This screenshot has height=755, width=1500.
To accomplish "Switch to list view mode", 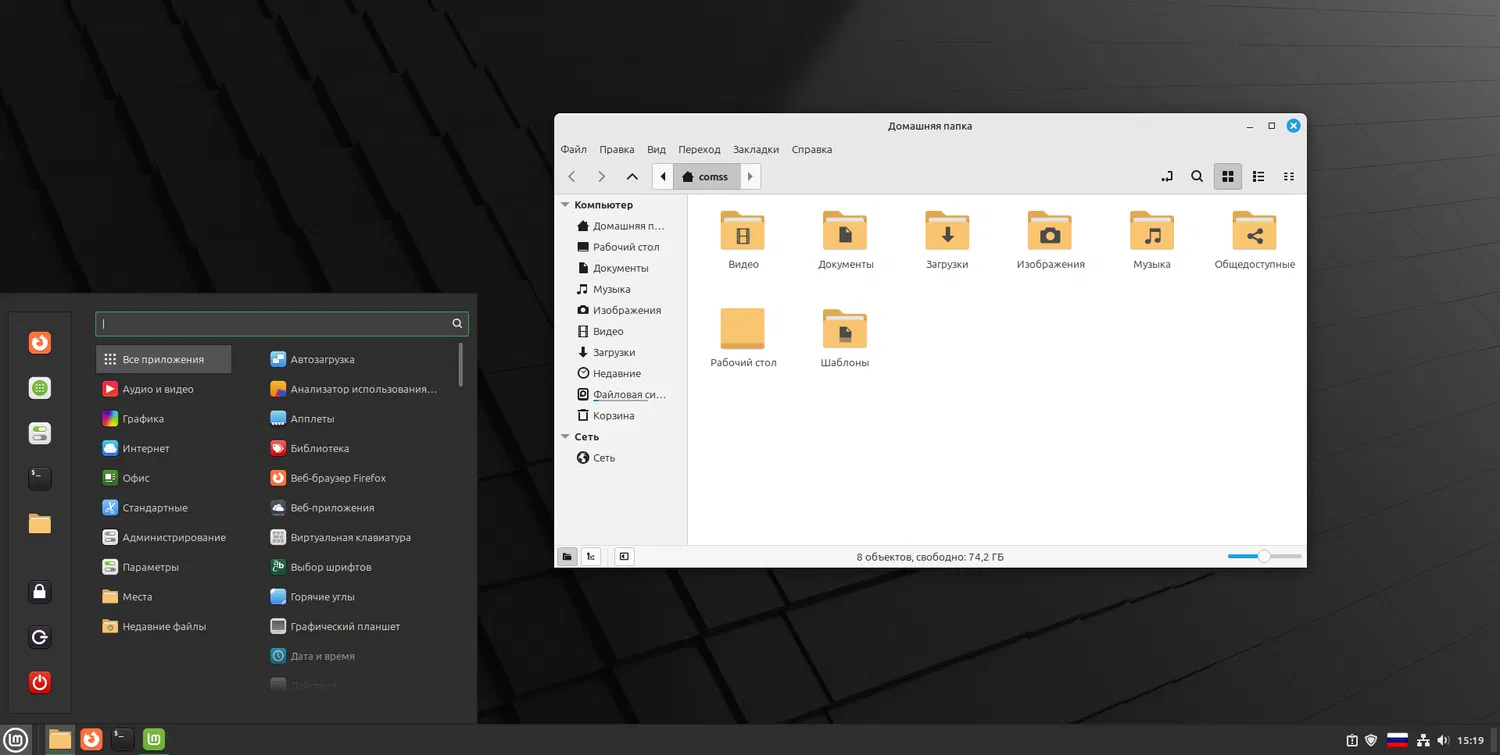I will [1258, 177].
